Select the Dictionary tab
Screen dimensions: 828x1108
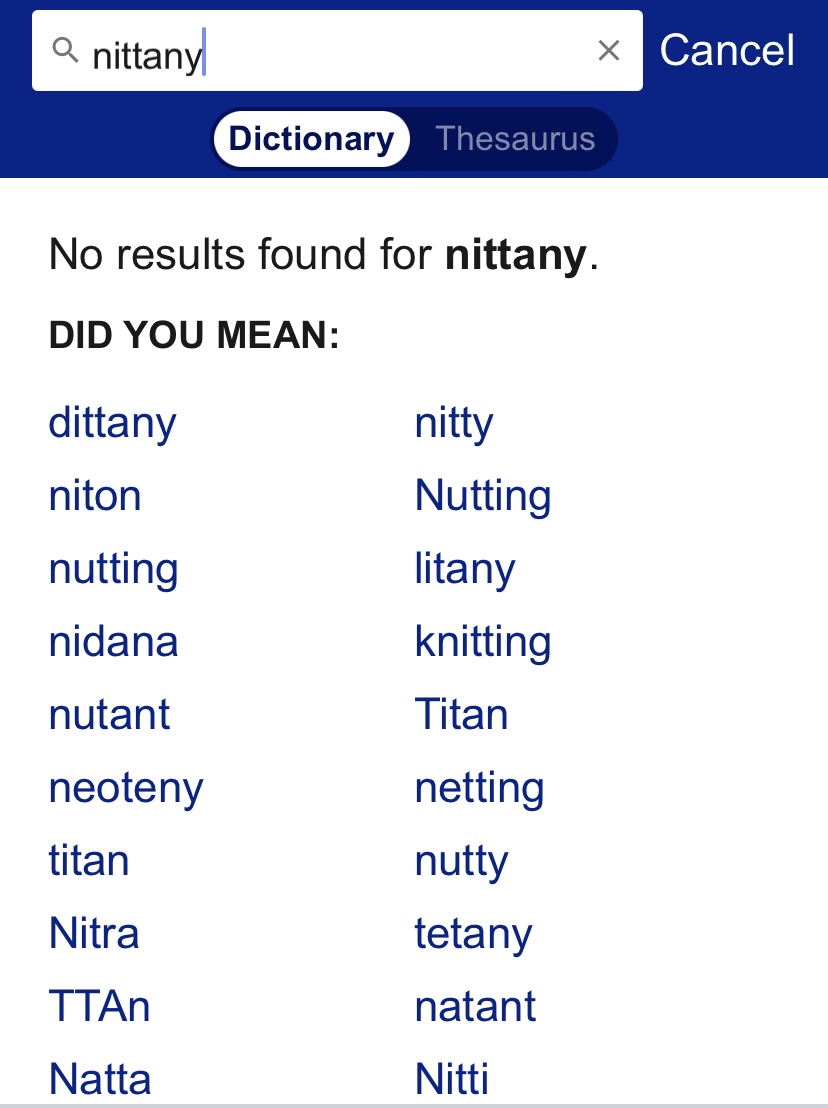311,139
